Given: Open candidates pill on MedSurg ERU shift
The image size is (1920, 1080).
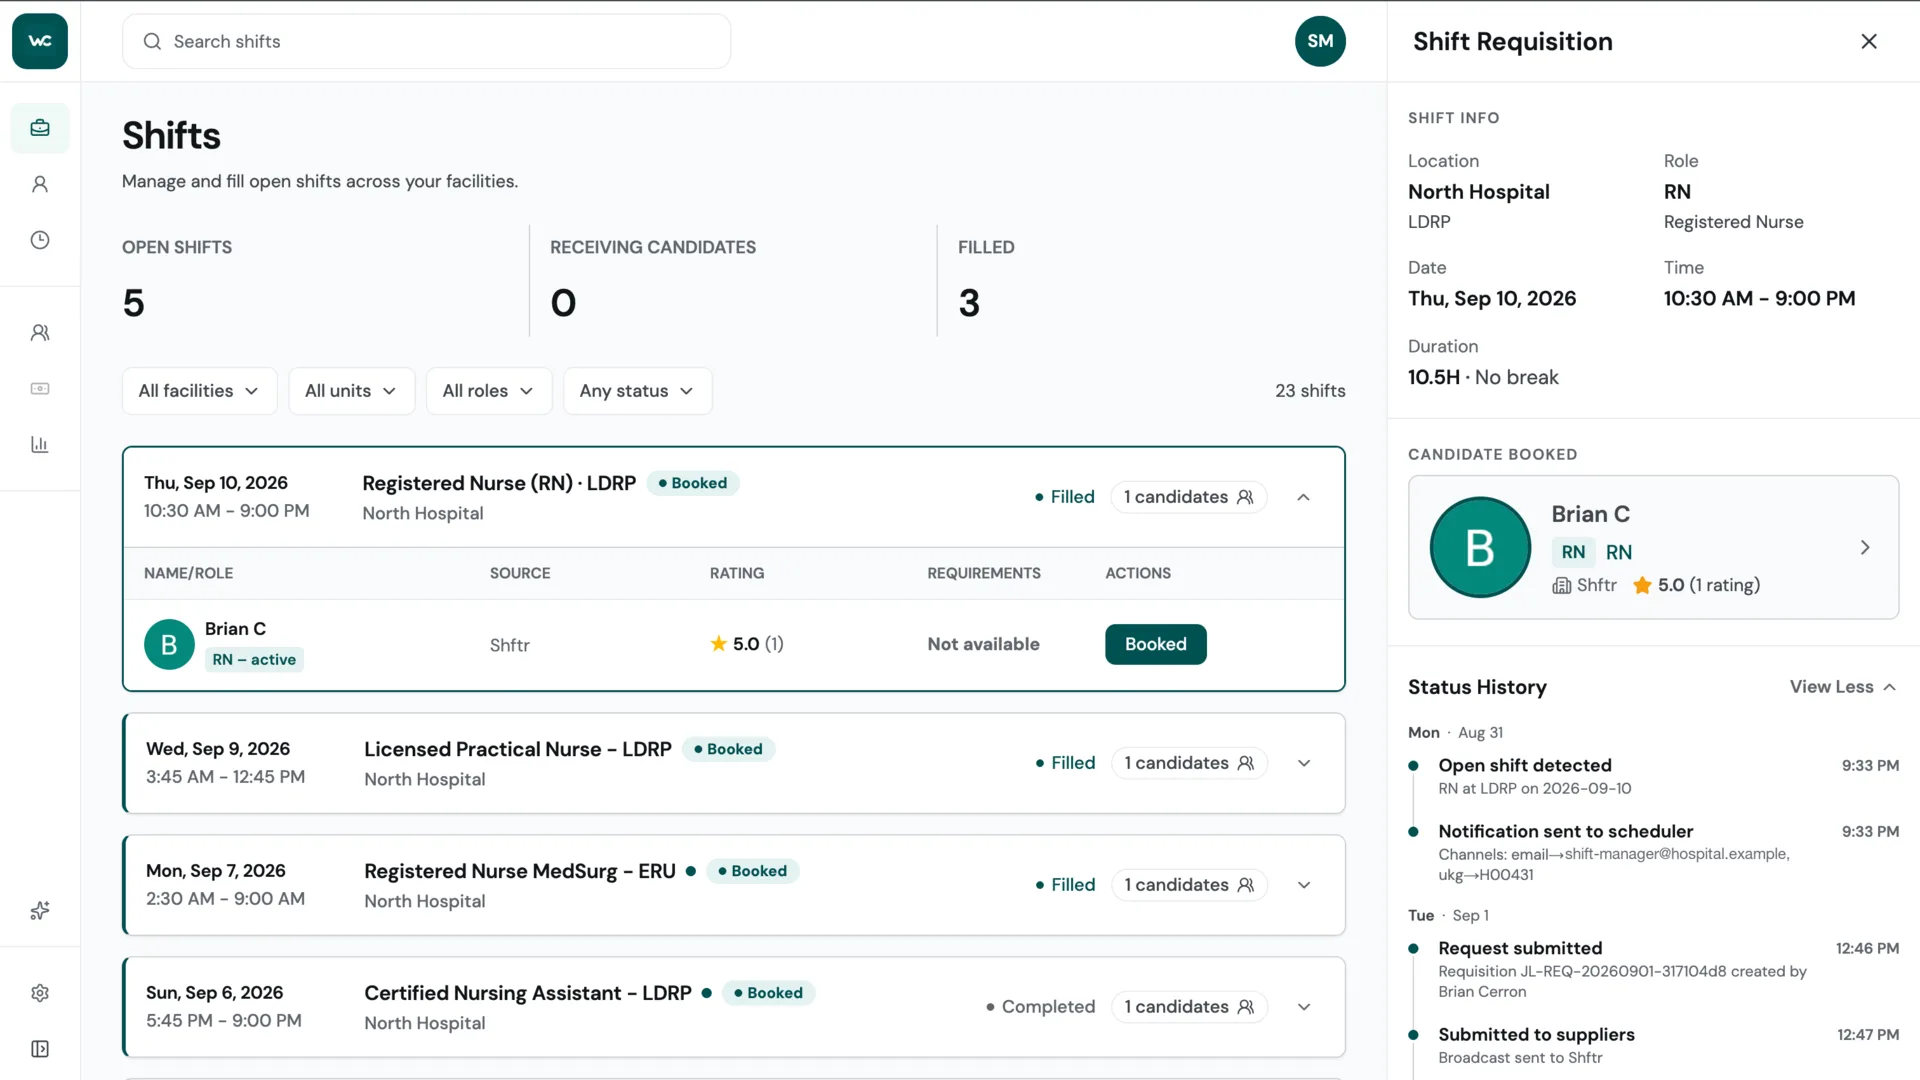Looking at the screenshot, I should coord(1189,885).
